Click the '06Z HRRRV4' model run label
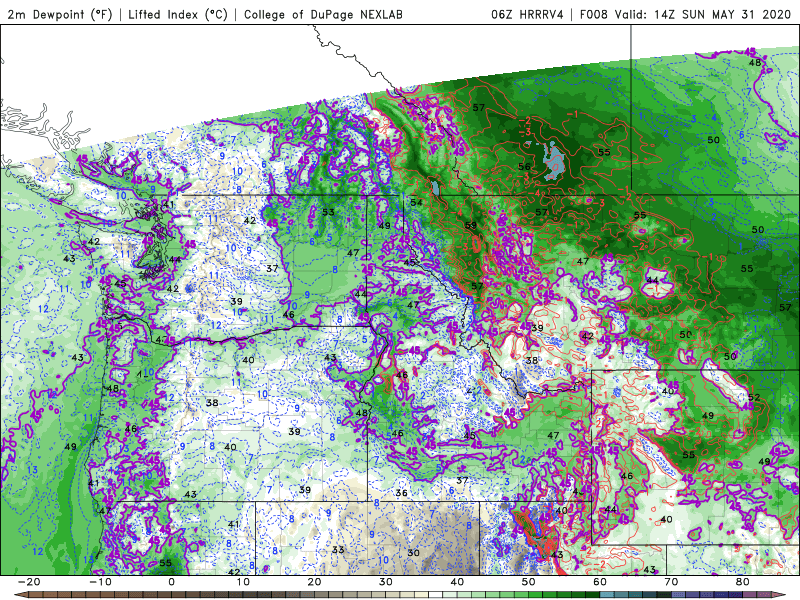The image size is (800, 600). [527, 14]
